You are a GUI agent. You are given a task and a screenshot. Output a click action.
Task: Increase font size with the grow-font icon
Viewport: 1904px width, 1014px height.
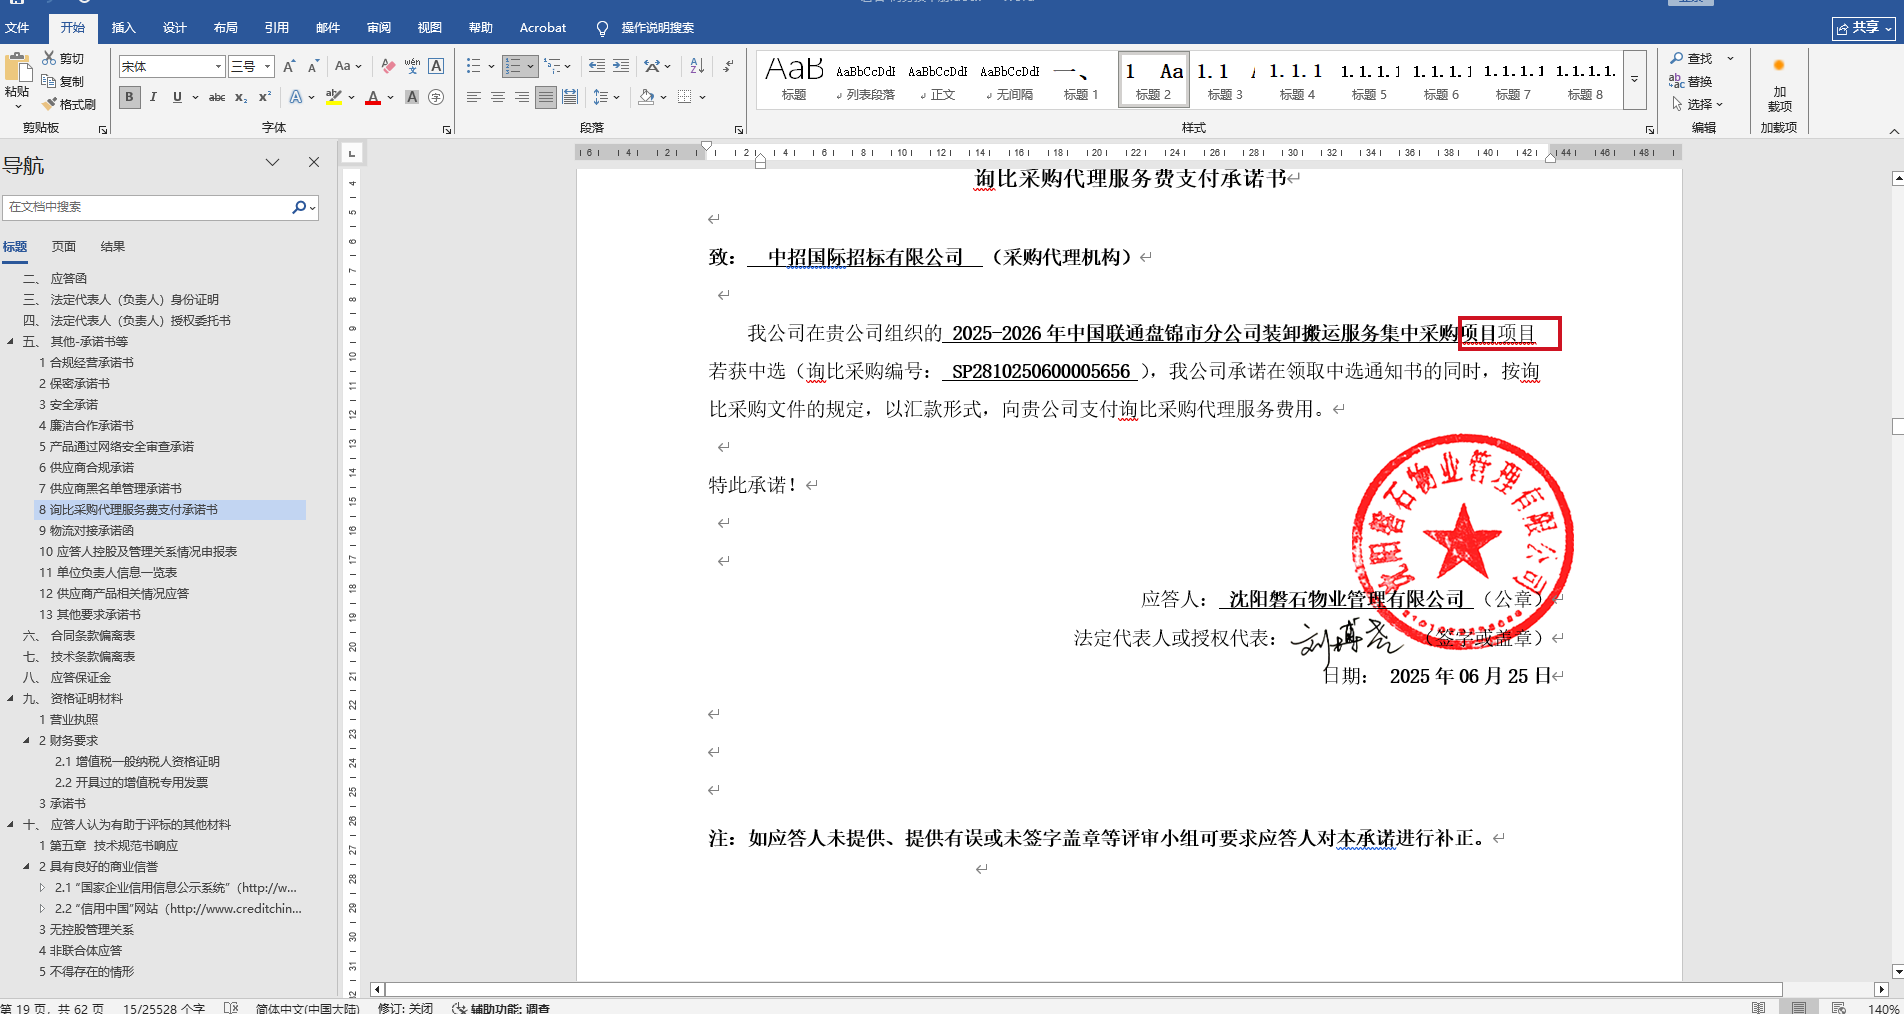pos(289,66)
